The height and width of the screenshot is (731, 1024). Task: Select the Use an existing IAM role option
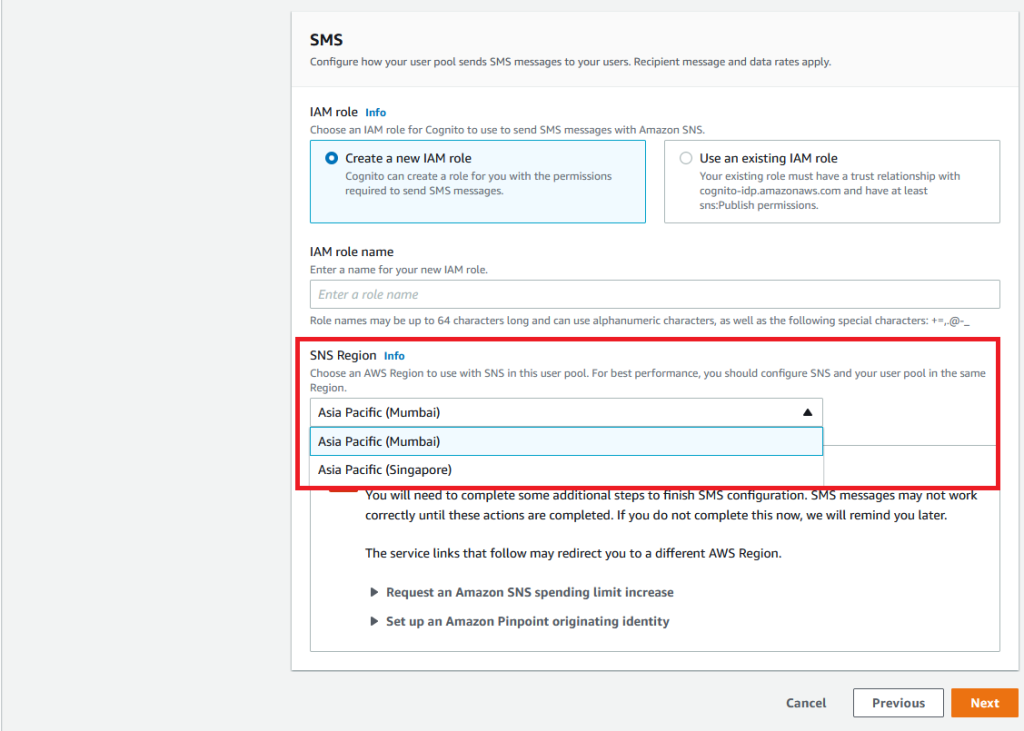pyautogui.click(x=686, y=158)
